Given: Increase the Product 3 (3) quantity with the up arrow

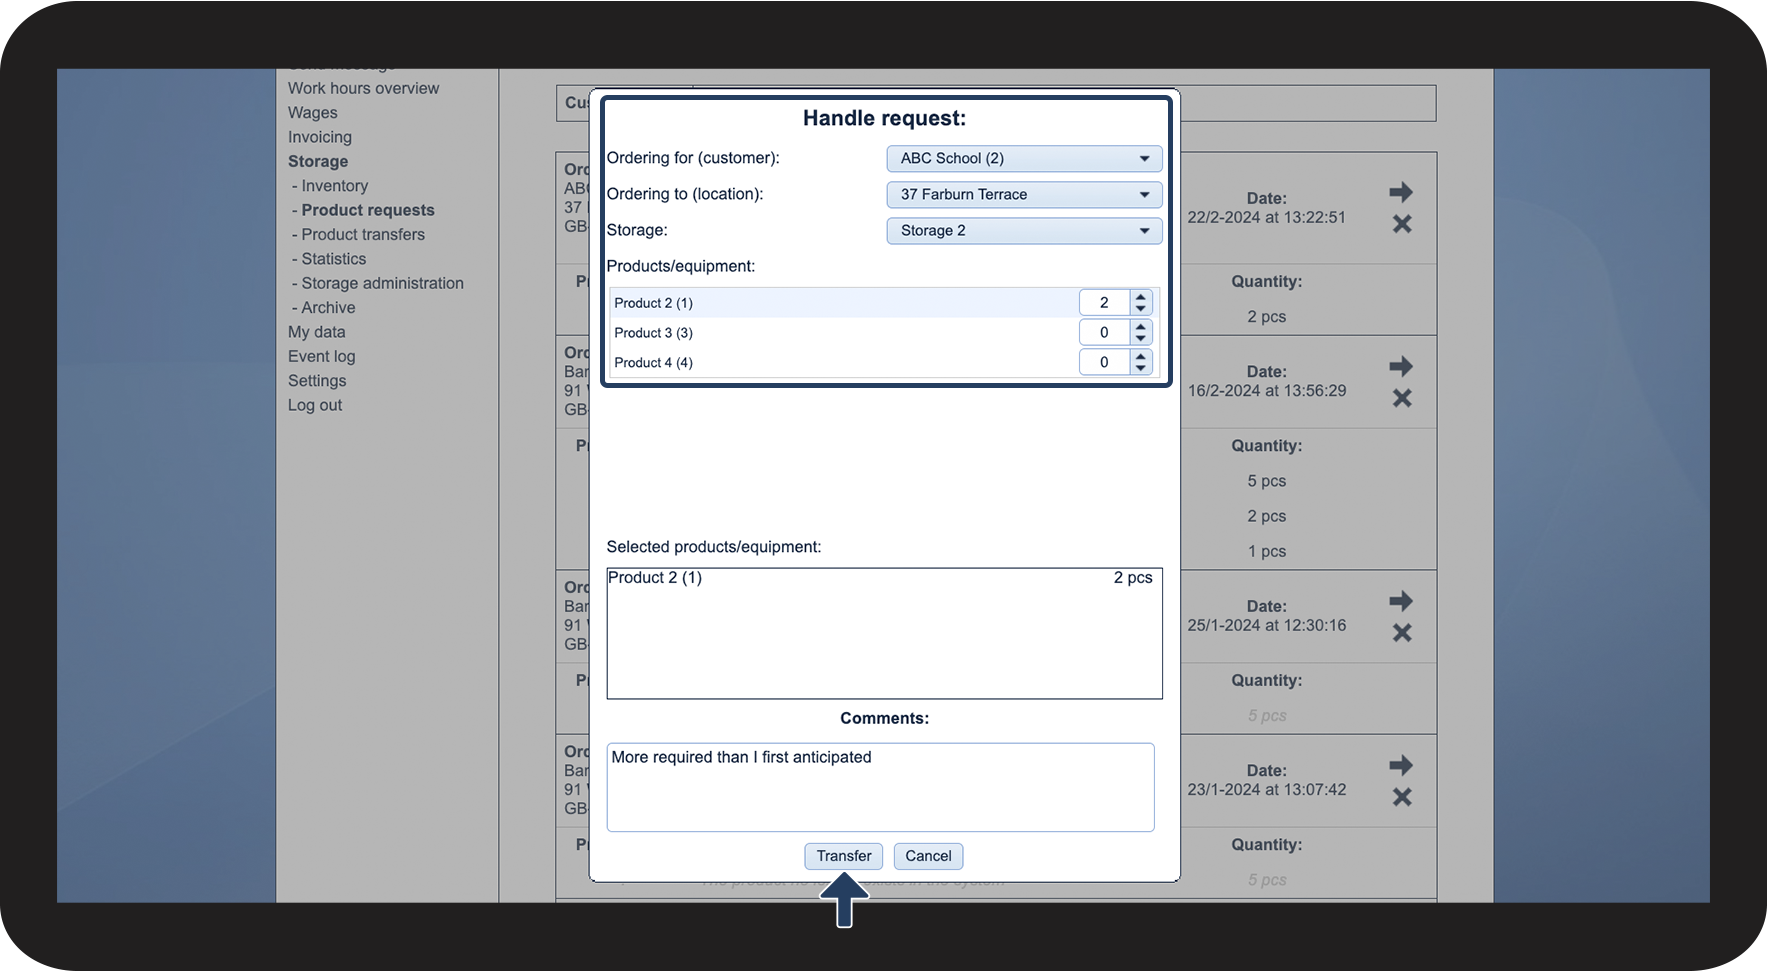Looking at the screenshot, I should (1141, 327).
